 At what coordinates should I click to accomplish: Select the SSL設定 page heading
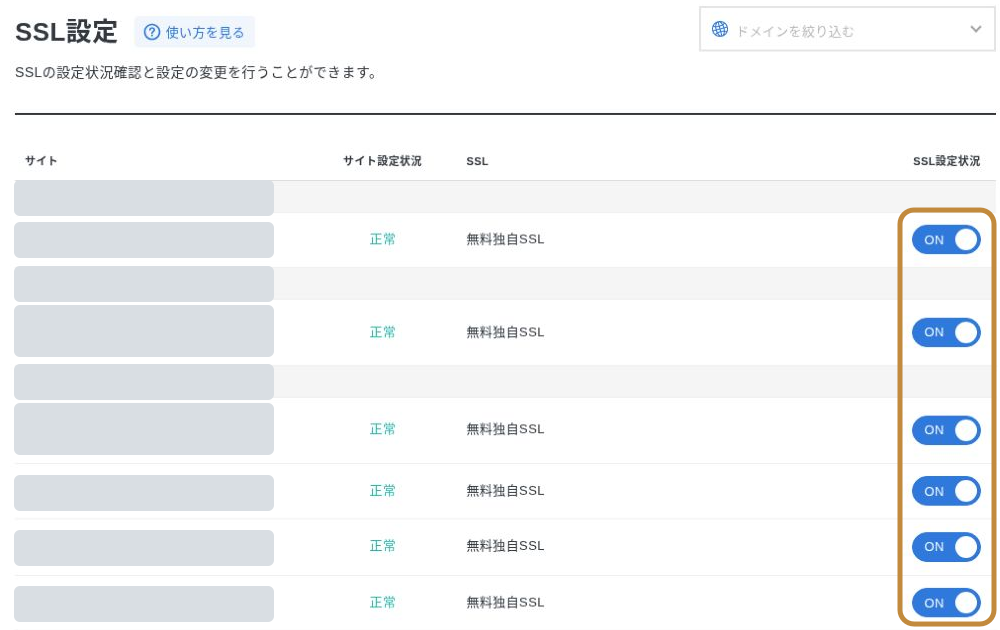click(66, 32)
